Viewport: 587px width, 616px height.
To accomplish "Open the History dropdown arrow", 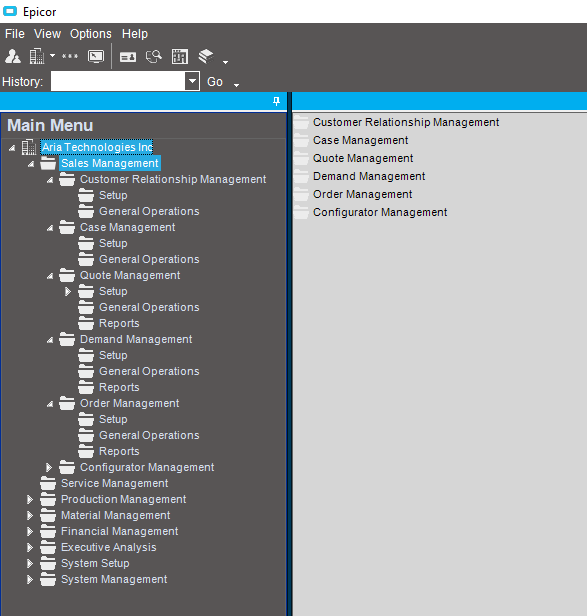I will pyautogui.click(x=192, y=81).
